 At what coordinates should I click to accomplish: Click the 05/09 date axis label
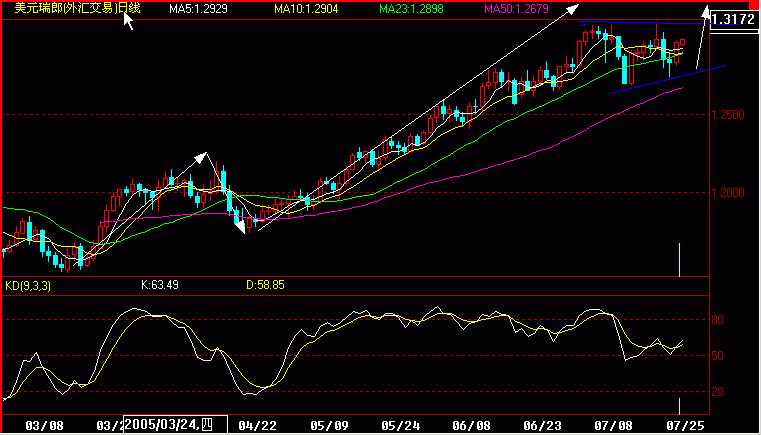coord(331,426)
